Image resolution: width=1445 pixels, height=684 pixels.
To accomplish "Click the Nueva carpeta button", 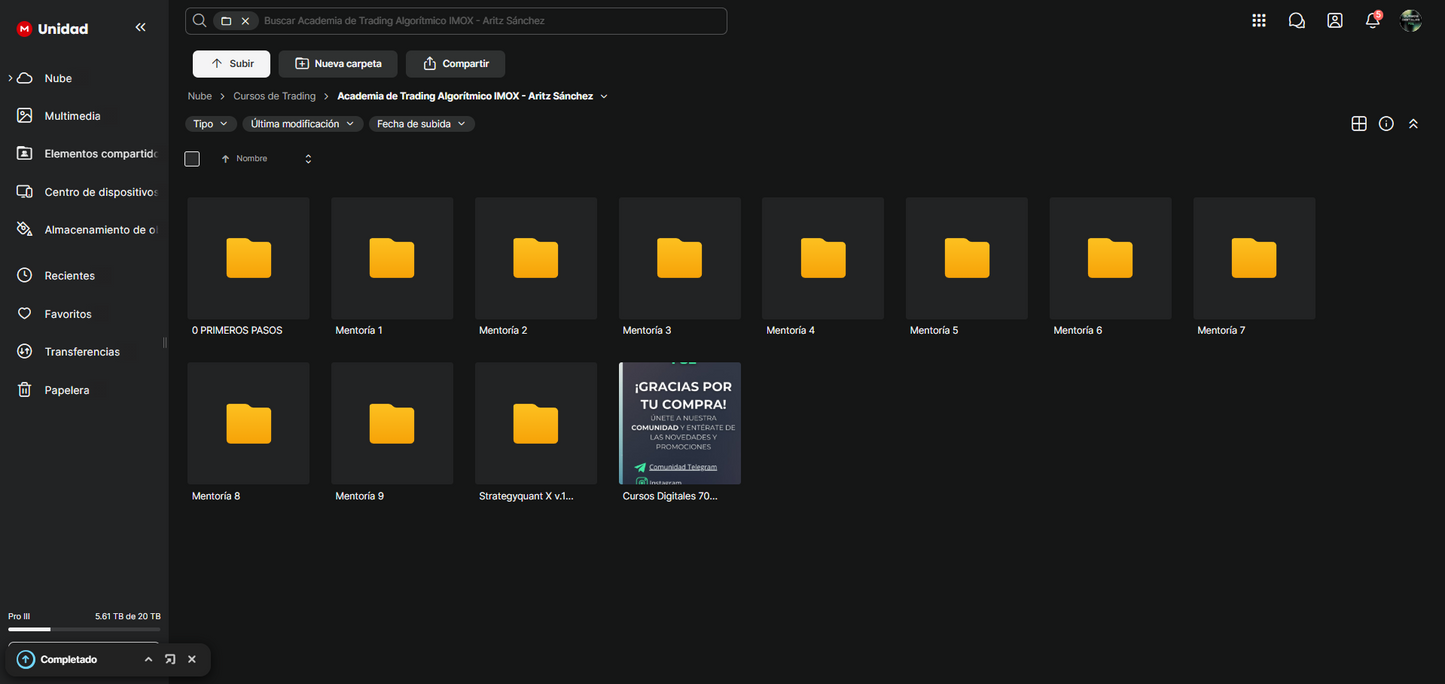I will (338, 64).
